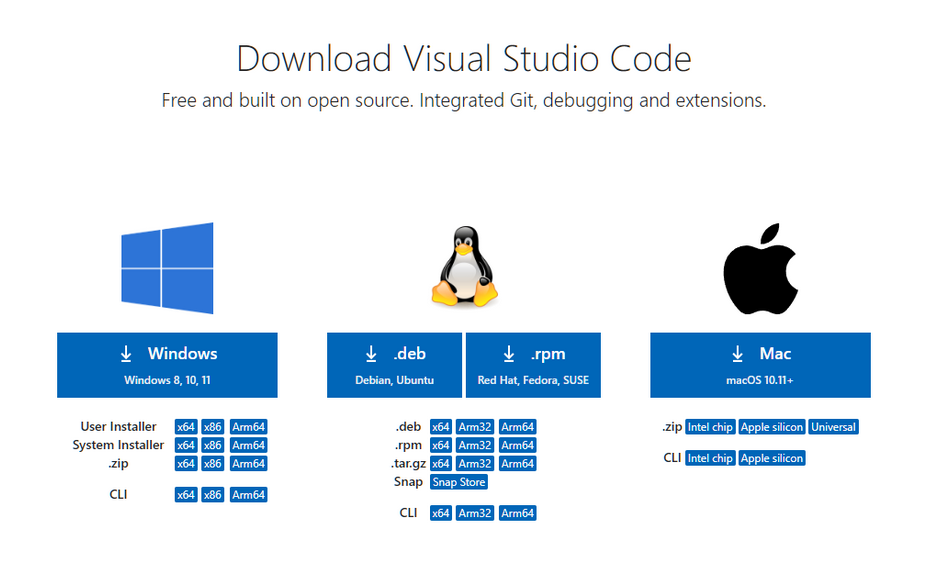The height and width of the screenshot is (570, 951).
Task: Select Arm64 in the Linux .tar.gz row
Action: coord(517,464)
